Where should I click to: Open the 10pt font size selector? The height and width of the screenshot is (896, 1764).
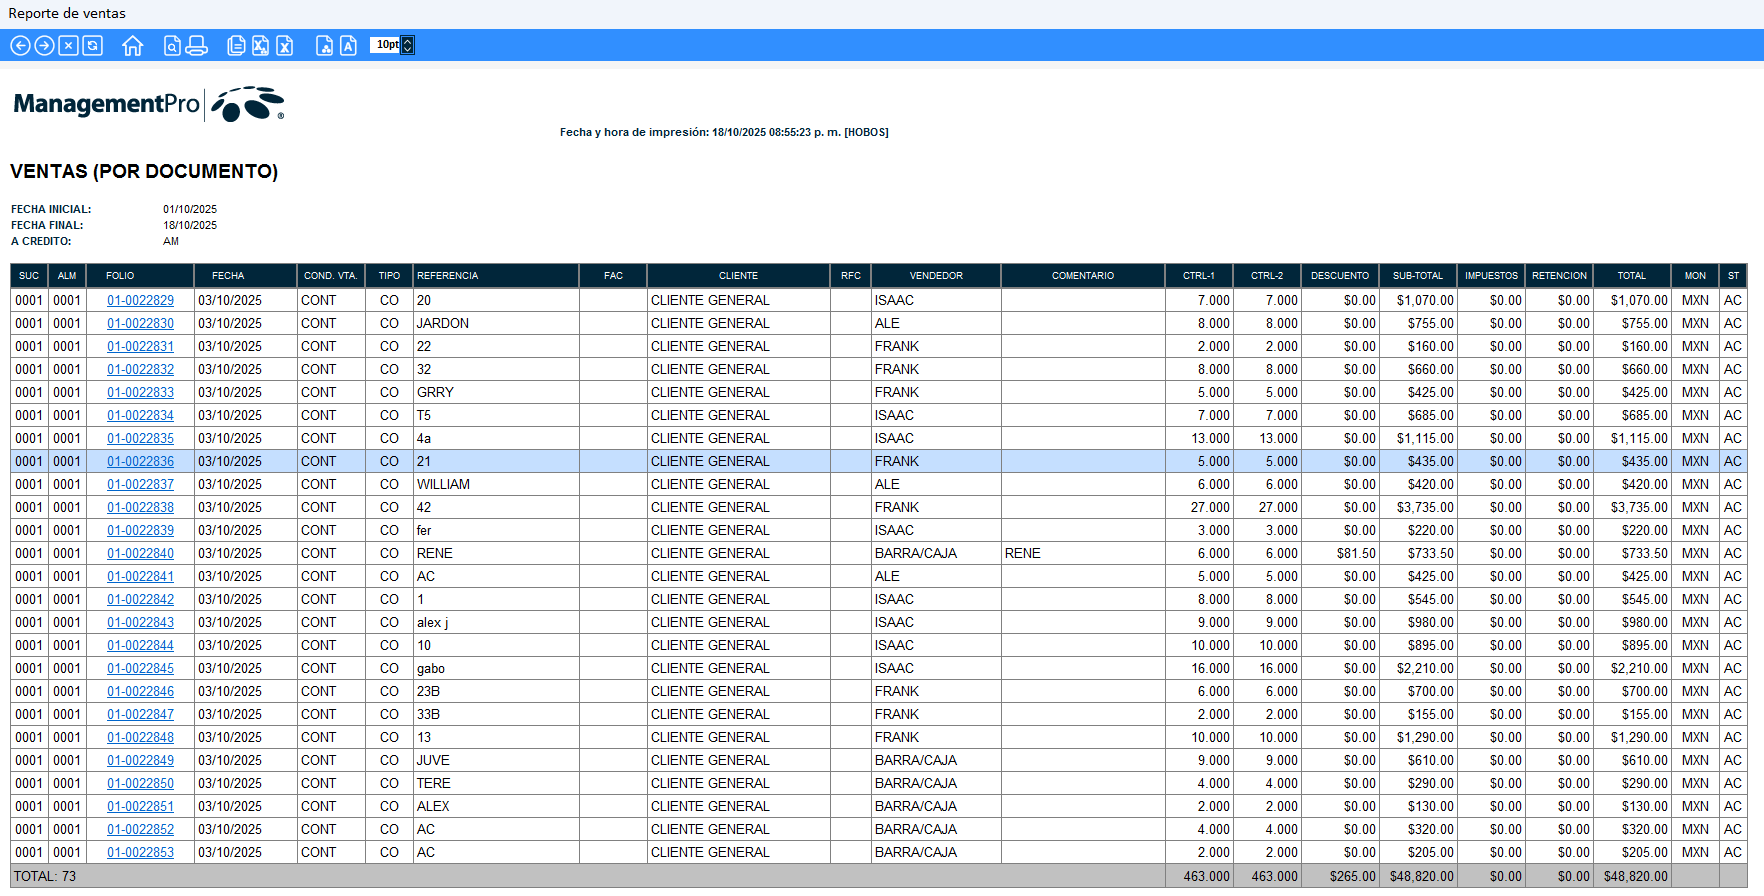point(406,45)
